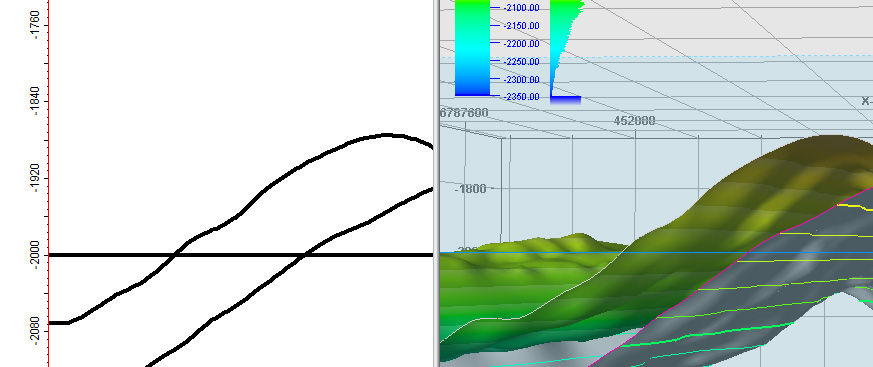
Task: Click the -2300.00 legend value
Action: point(521,79)
